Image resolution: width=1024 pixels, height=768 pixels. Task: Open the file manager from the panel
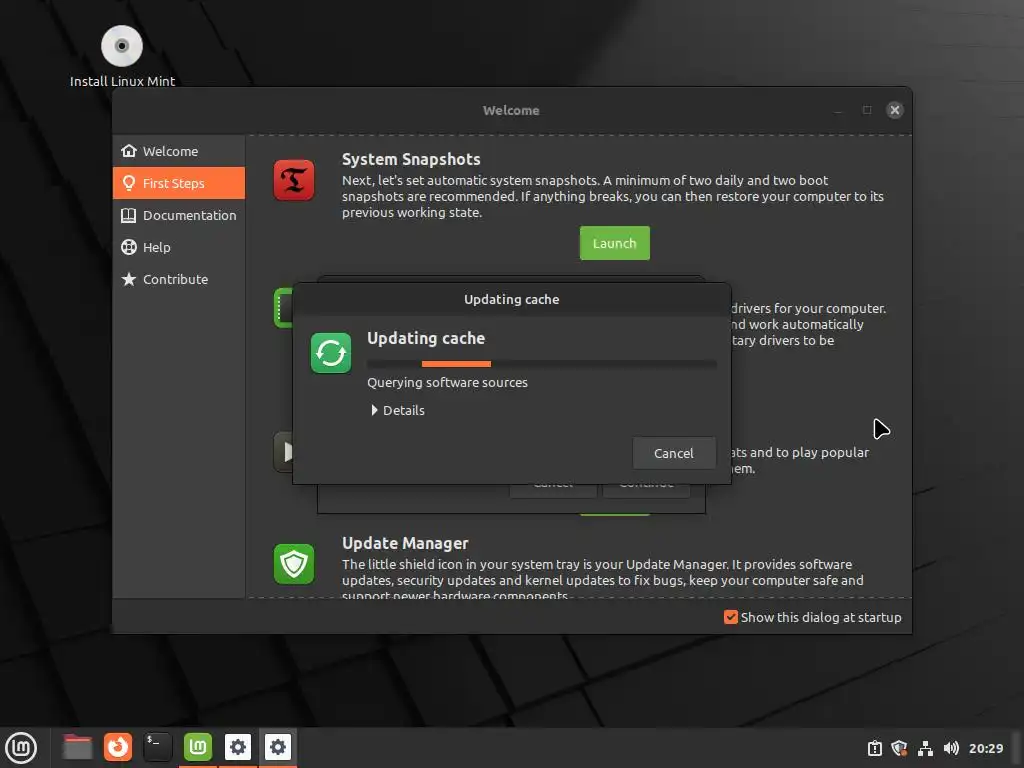[77, 747]
